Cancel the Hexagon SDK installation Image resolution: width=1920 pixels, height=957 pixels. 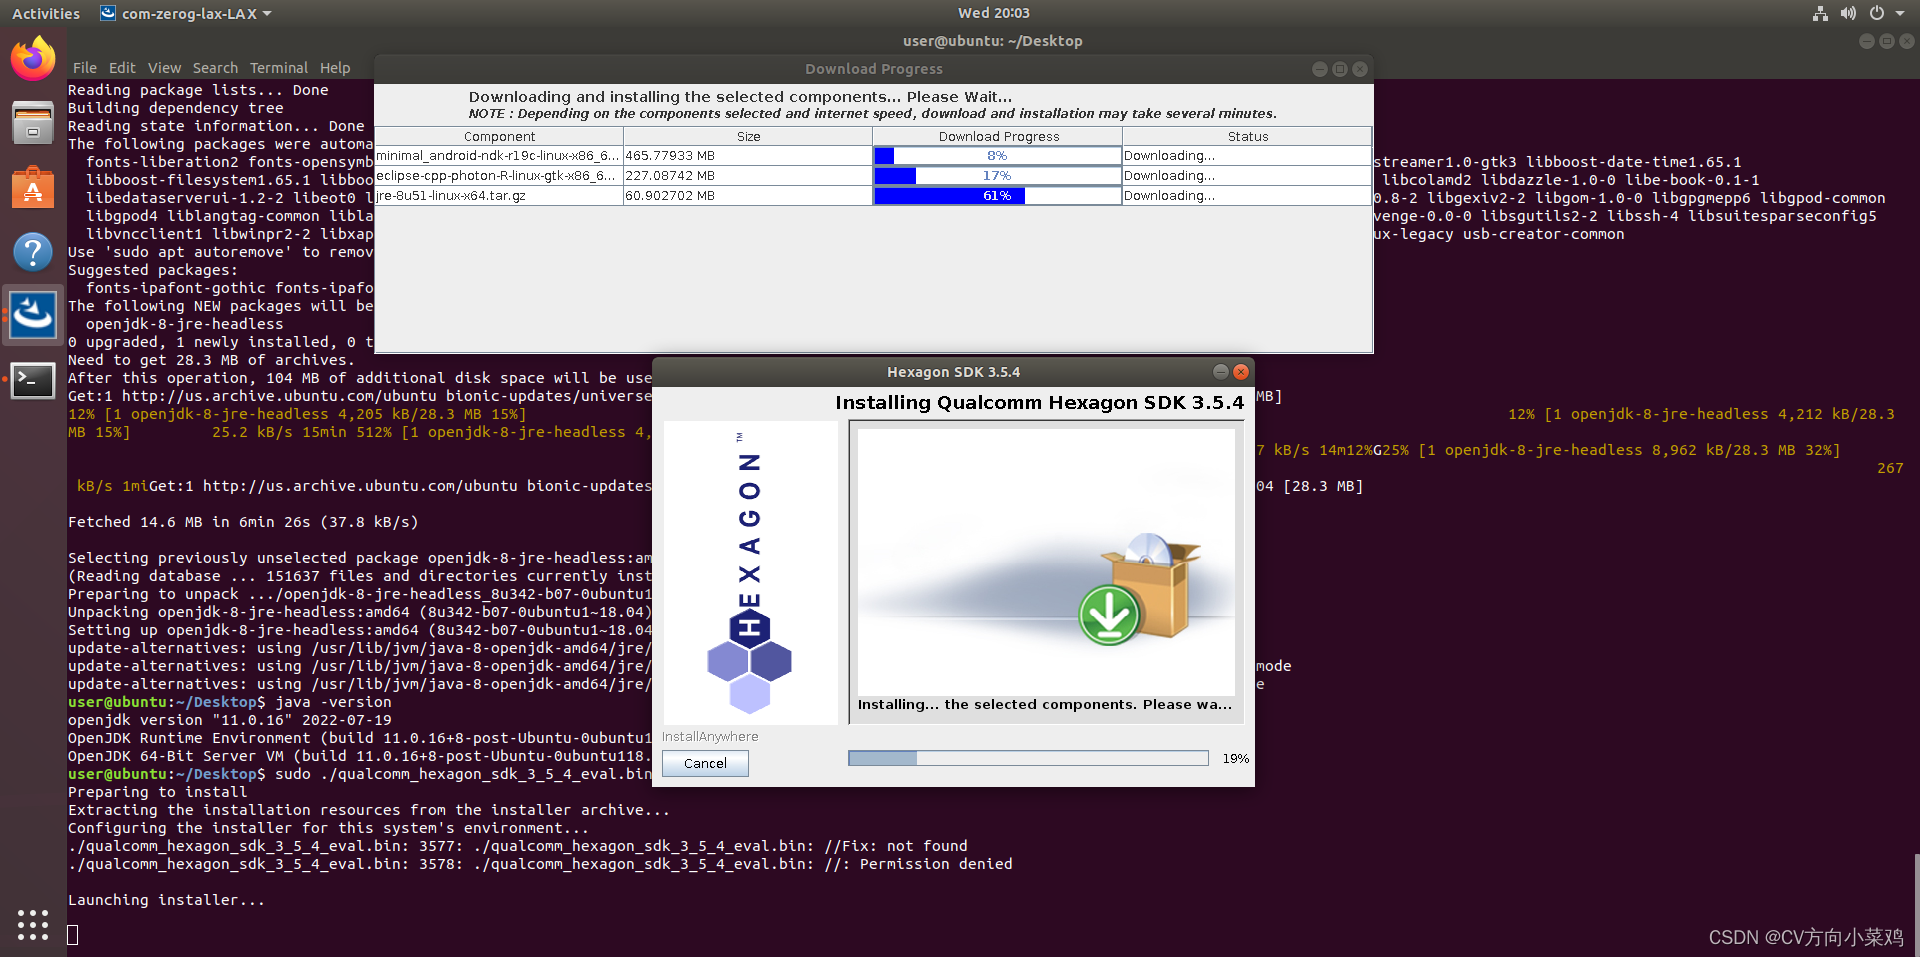coord(704,763)
